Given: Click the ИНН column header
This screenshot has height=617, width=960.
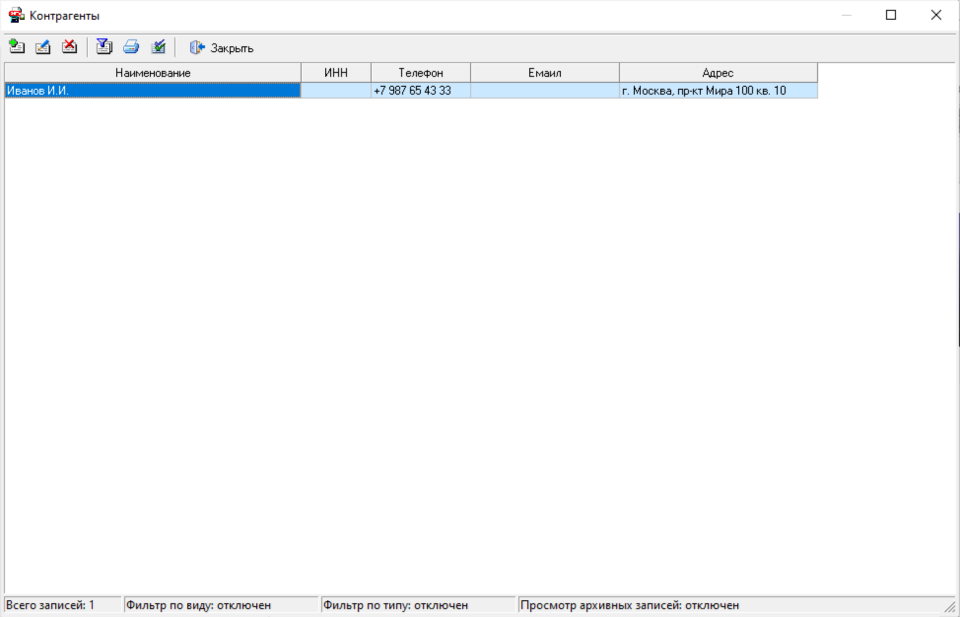Looking at the screenshot, I should coord(336,73).
